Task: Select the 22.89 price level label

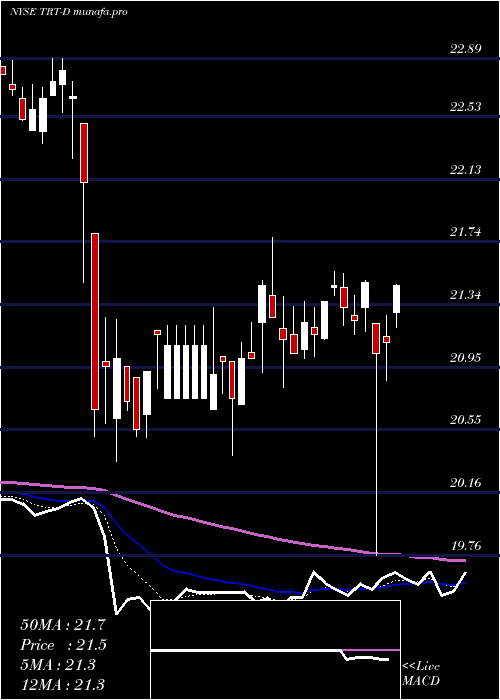Action: click(x=466, y=48)
